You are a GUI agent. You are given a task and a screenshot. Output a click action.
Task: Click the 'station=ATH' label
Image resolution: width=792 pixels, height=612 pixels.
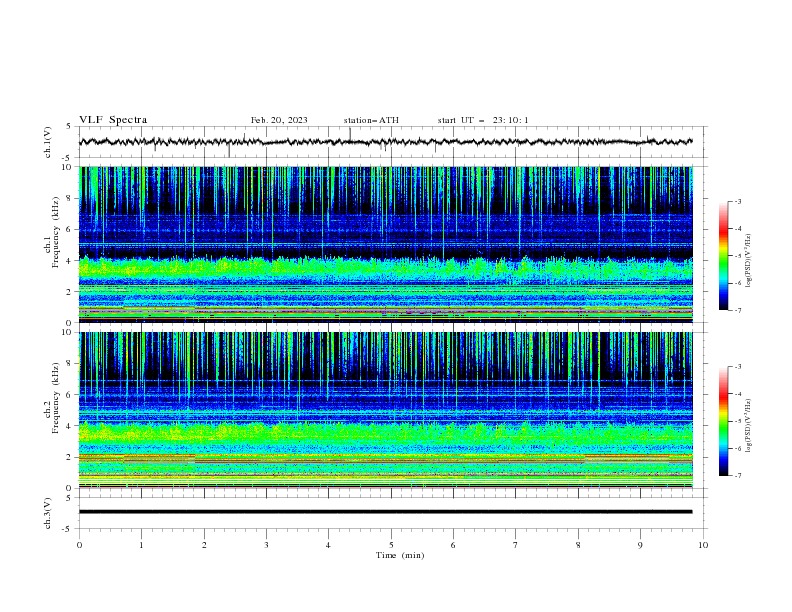[371, 120]
